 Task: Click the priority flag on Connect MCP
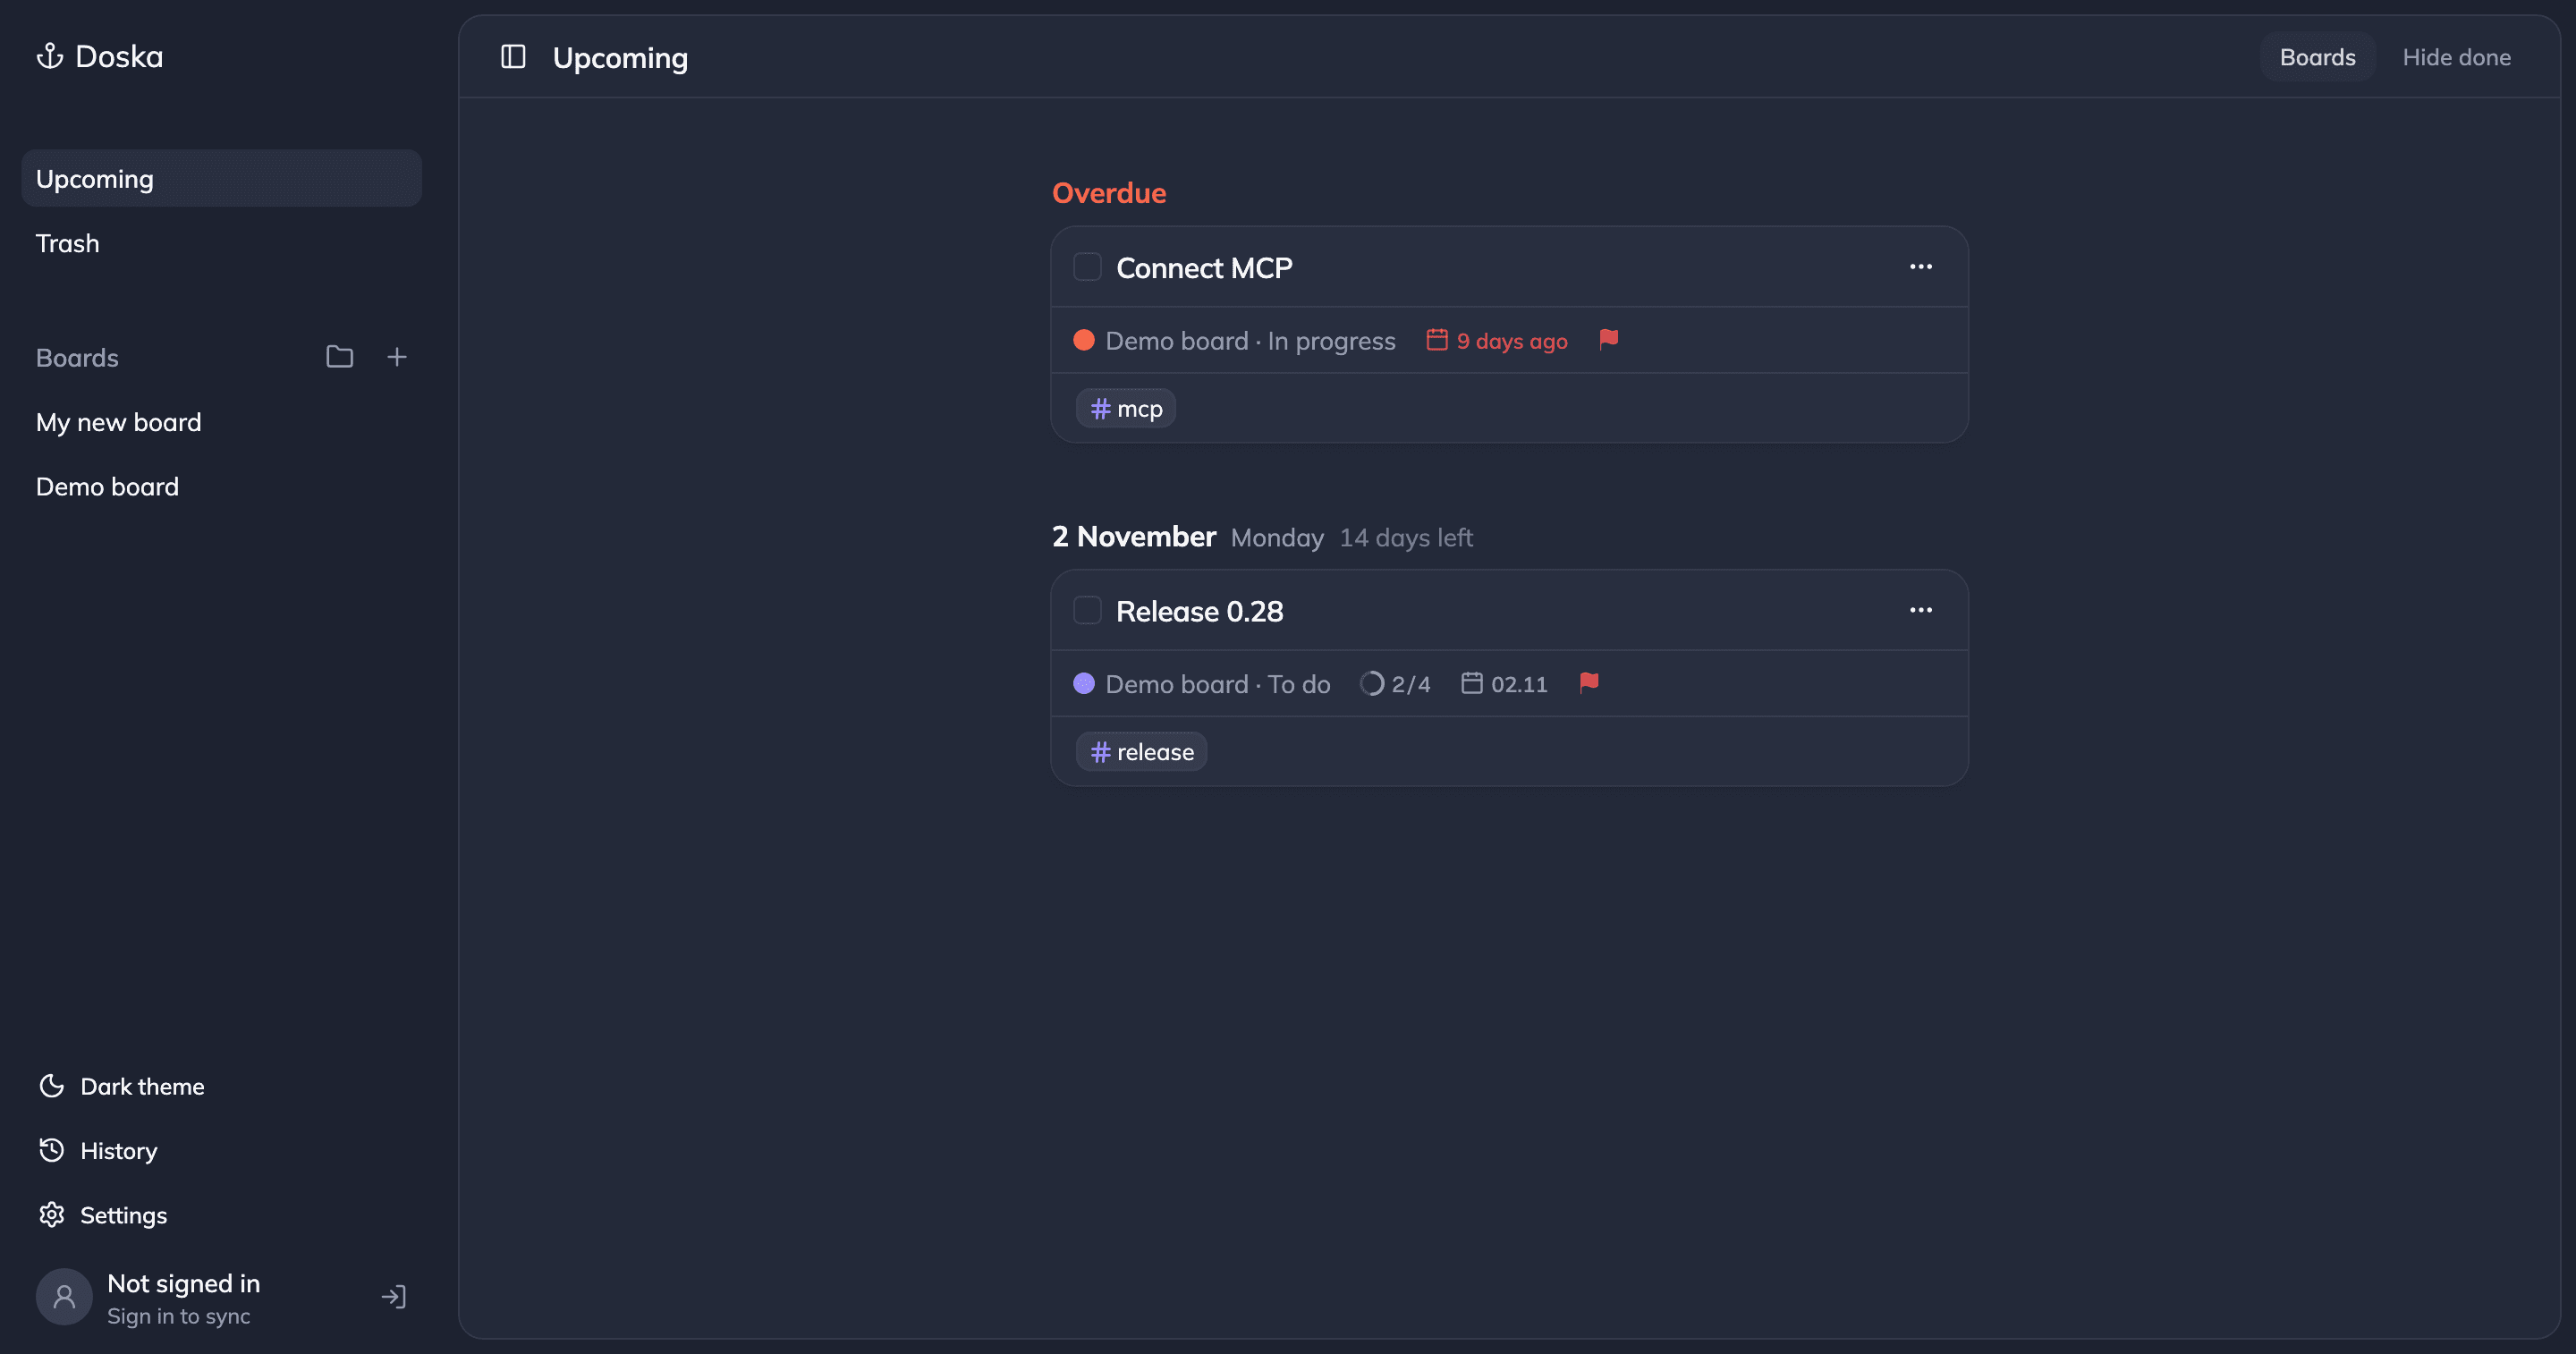coord(1609,340)
